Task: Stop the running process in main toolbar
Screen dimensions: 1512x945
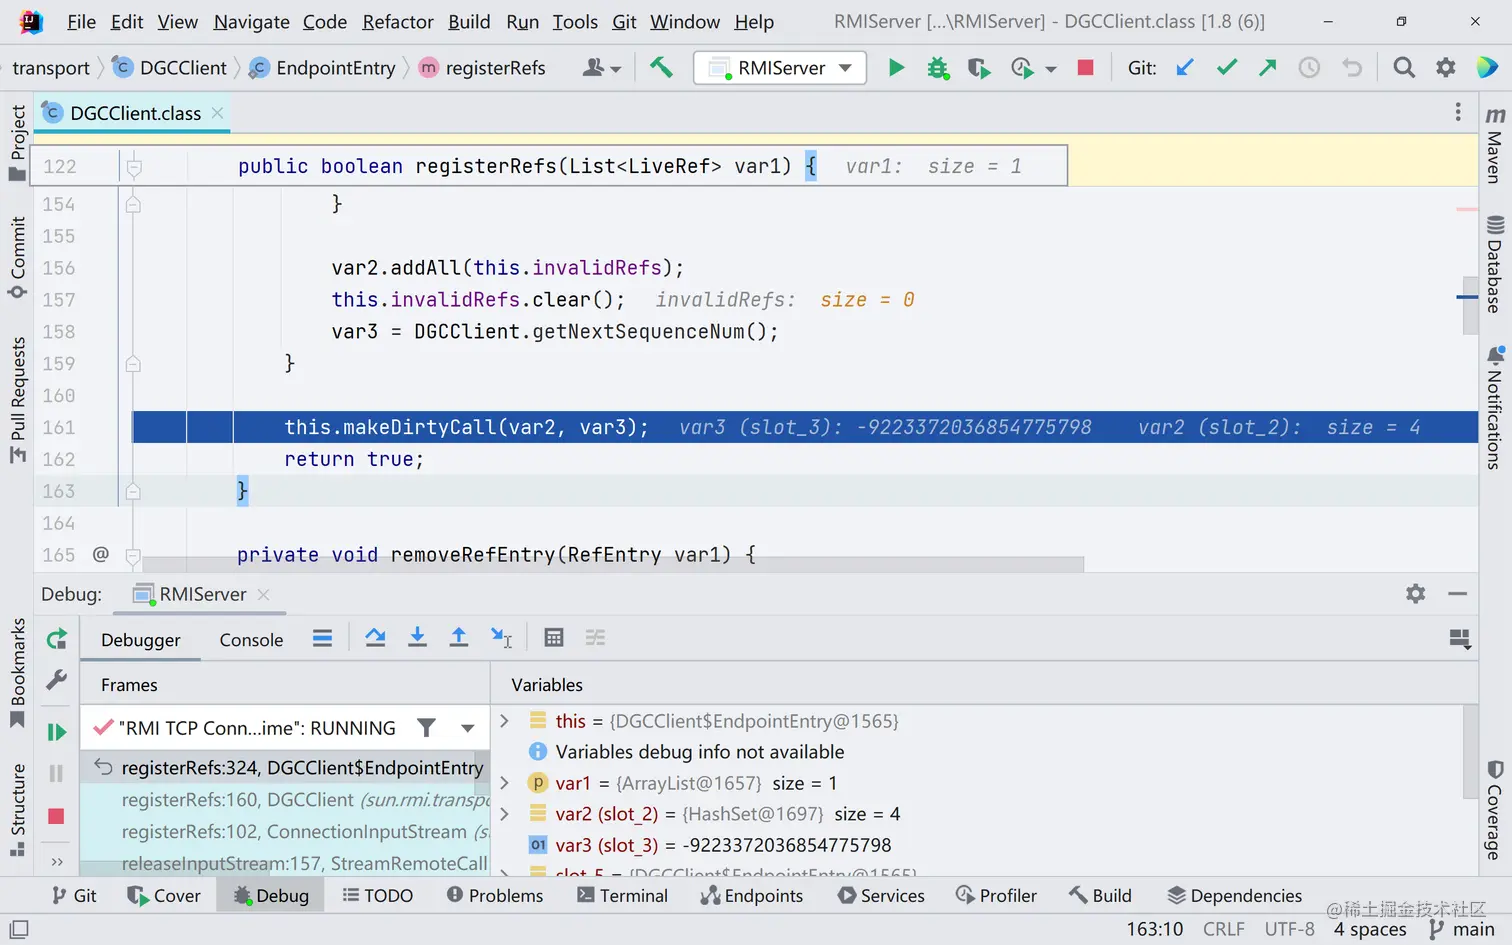Action: coord(1085,67)
